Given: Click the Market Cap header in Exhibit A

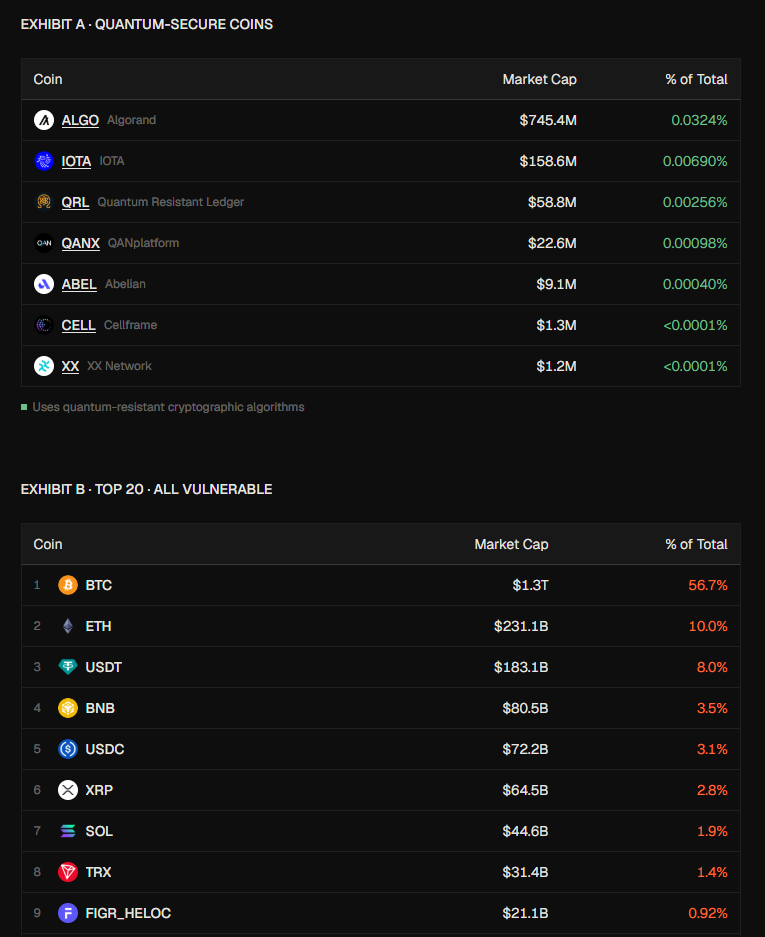Looking at the screenshot, I should tap(539, 79).
